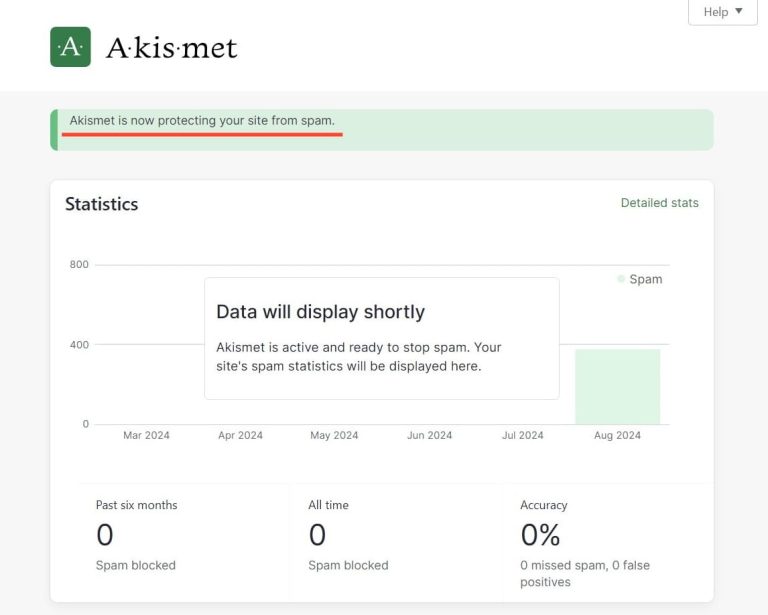Click the Jul 2024 axis label
This screenshot has height=615, width=768.
tap(522, 435)
